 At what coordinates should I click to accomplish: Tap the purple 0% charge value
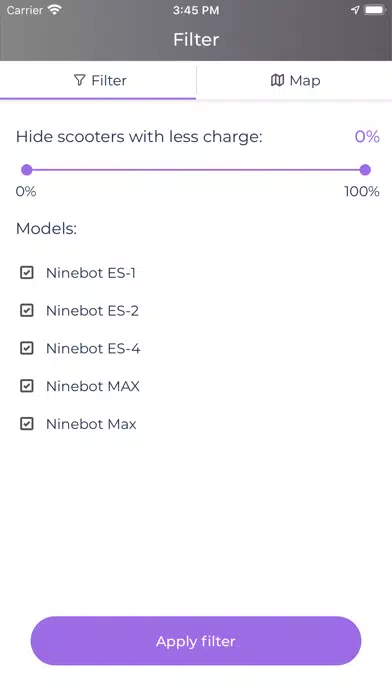[367, 136]
